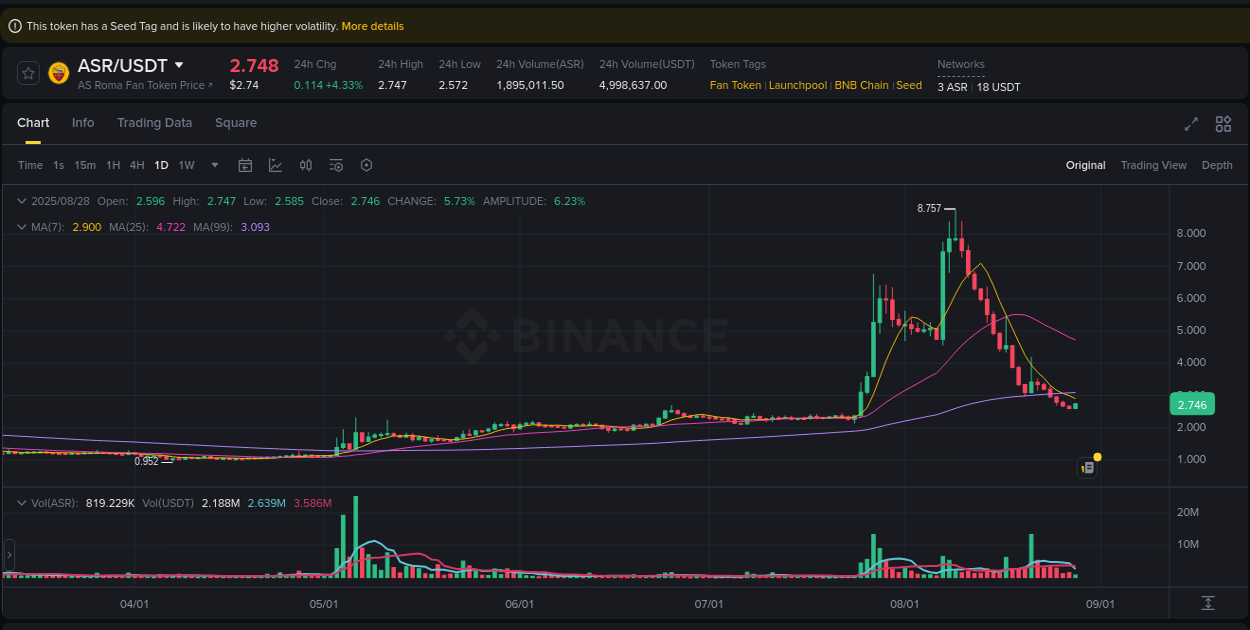
Task: Select the chart overlay/line style icon
Action: pyautogui.click(x=276, y=165)
